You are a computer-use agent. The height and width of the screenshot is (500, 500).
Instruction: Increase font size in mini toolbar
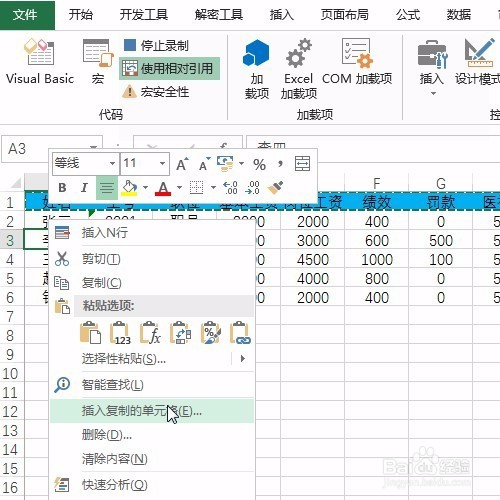coord(182,164)
